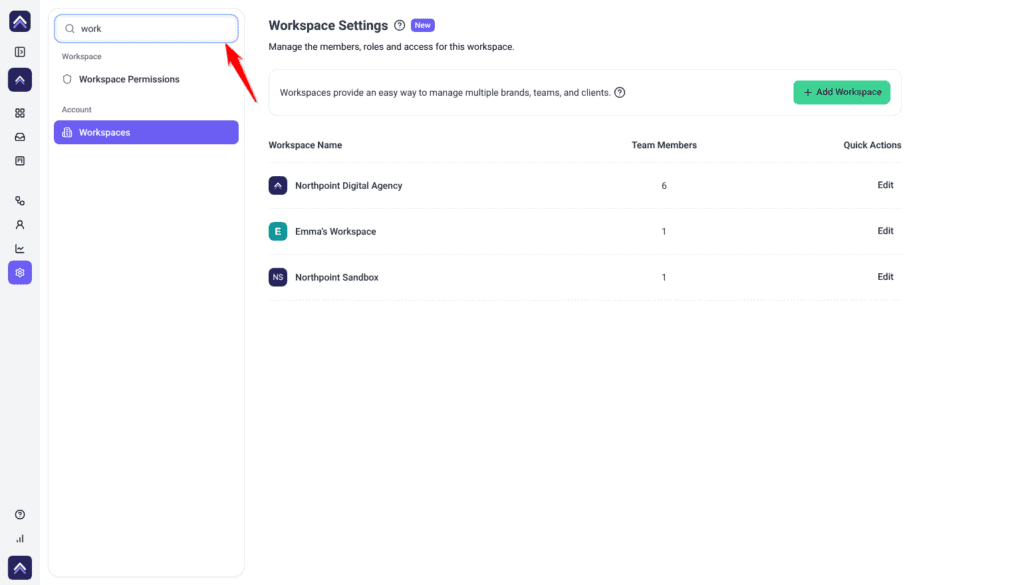Click the Northpoint Digital Agency logo icon
1024x585 pixels.
click(278, 185)
